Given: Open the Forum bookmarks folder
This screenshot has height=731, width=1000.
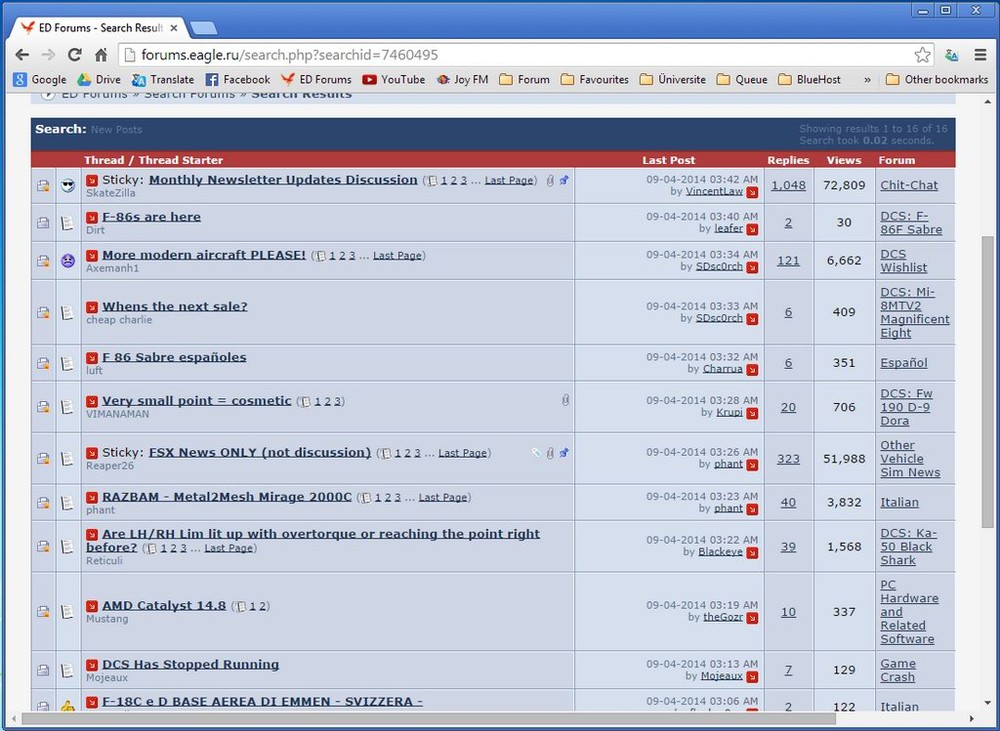Looking at the screenshot, I should 524,79.
